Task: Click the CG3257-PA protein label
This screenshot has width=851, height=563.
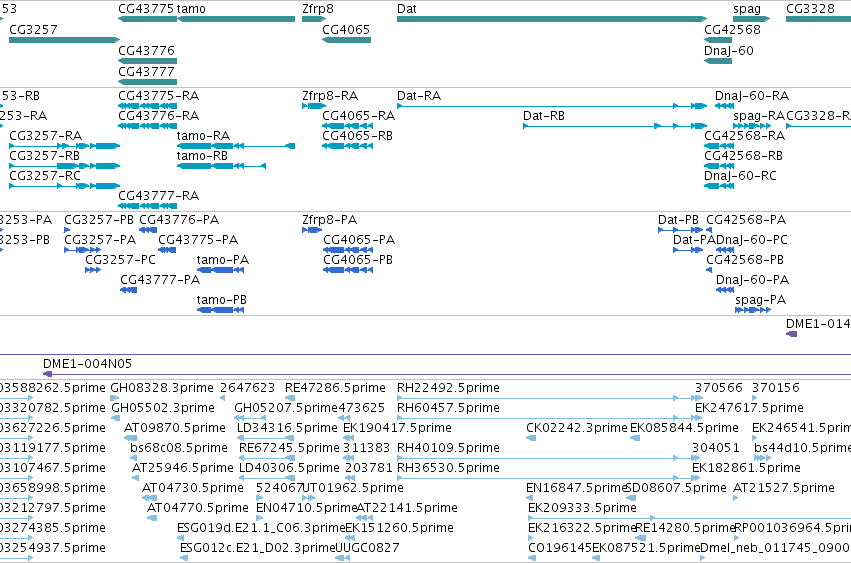Action: 100,240
